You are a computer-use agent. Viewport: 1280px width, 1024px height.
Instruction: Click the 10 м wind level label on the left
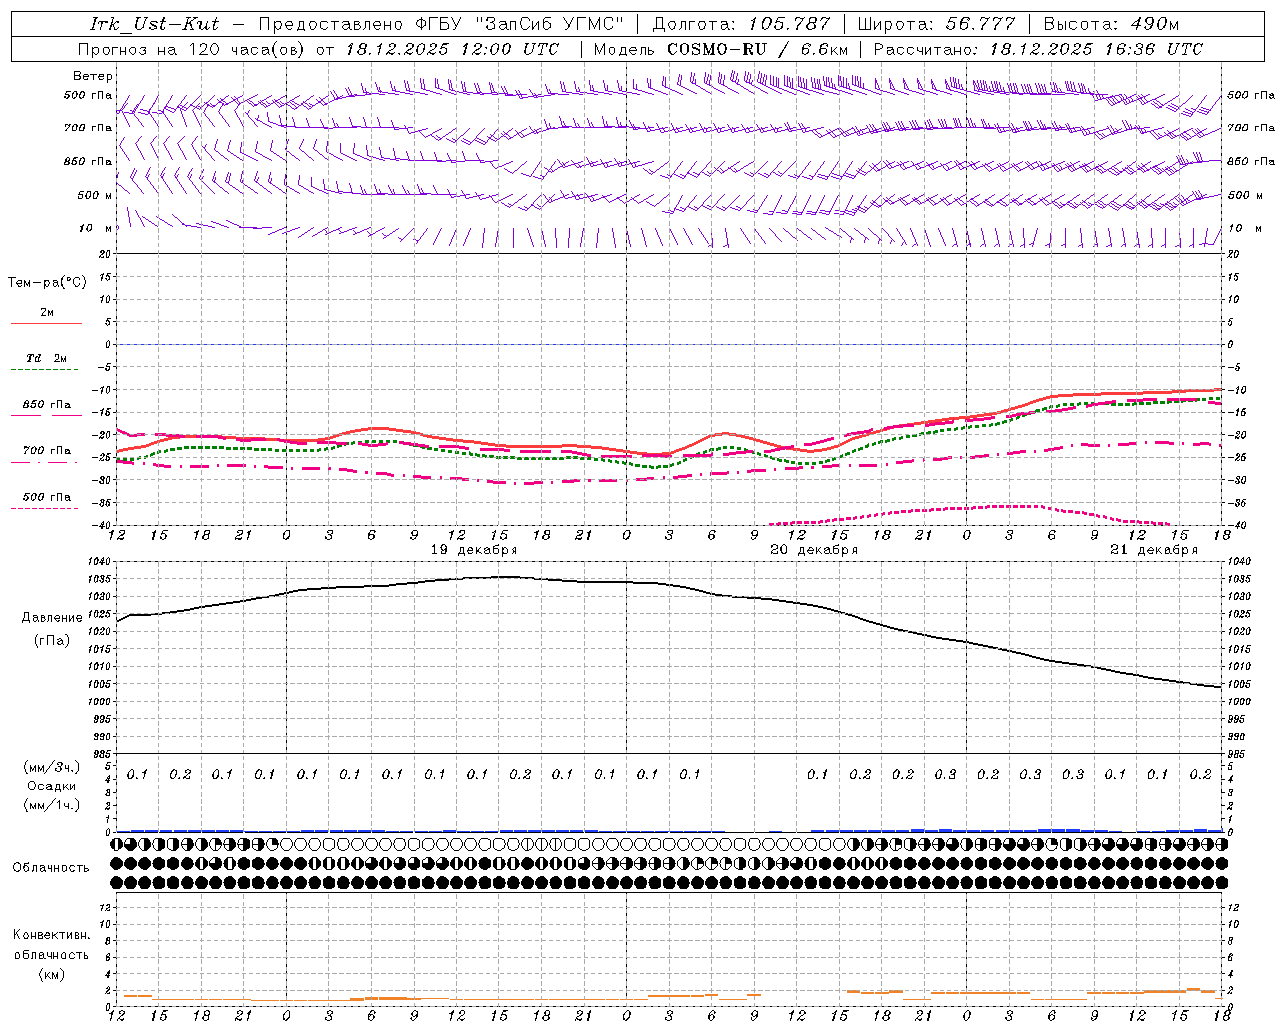[96, 228]
